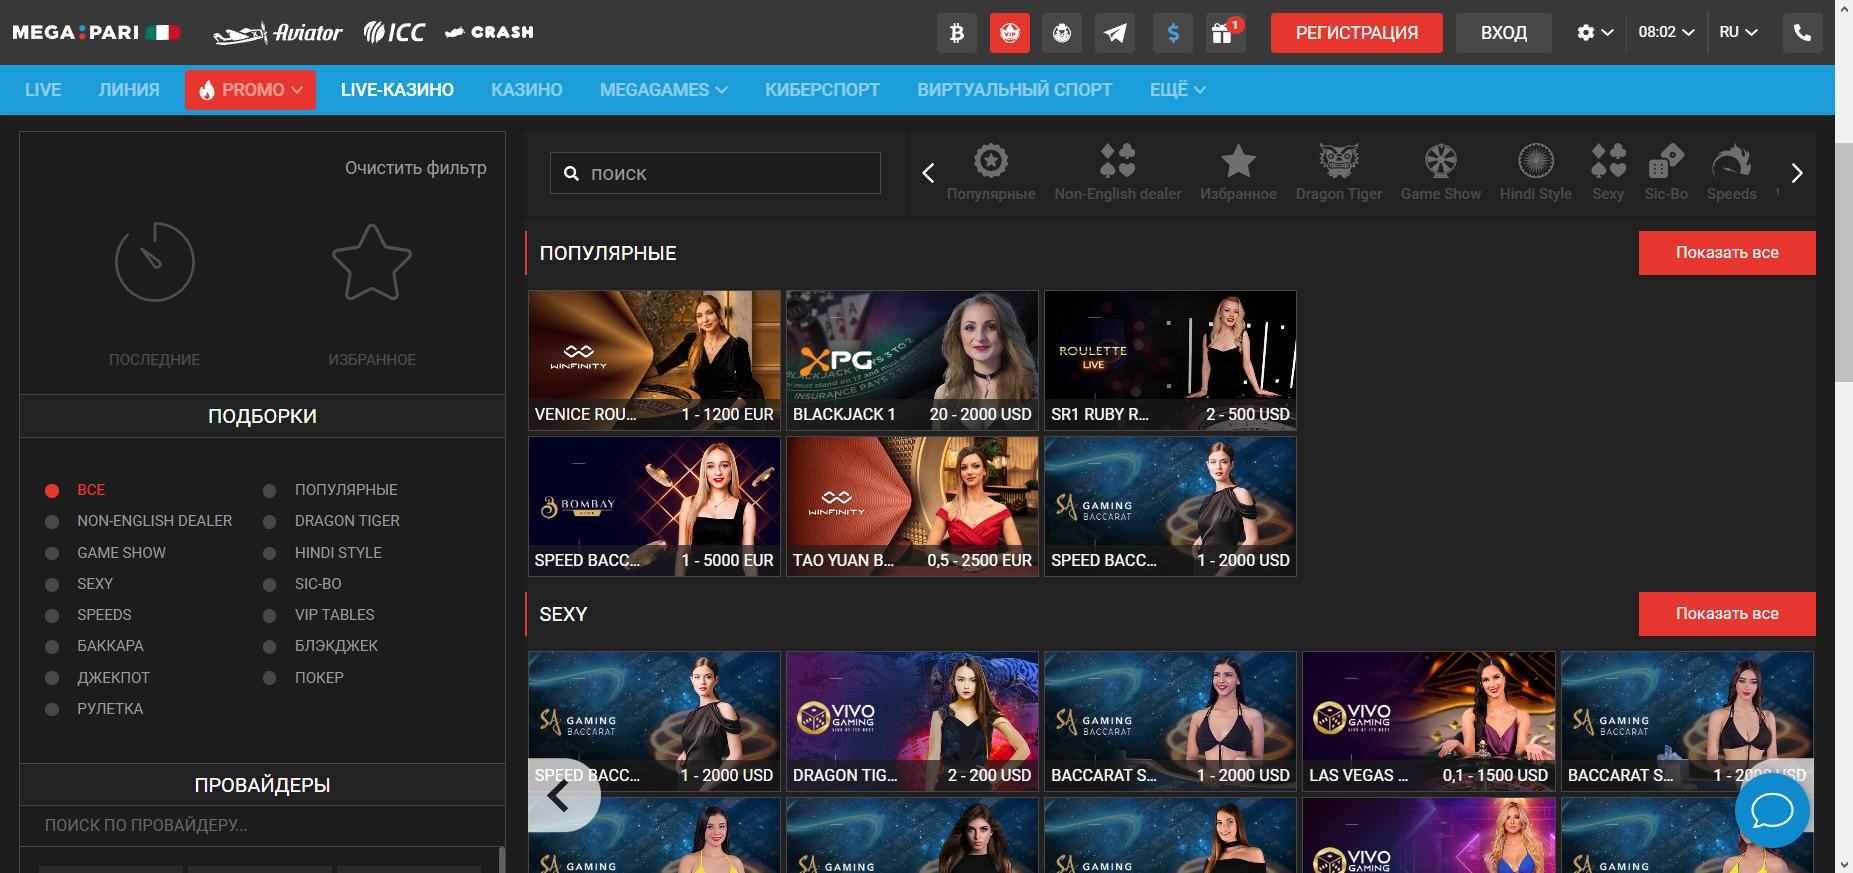The image size is (1853, 873).
Task: Open the gift box bonuses icon
Action: tap(1225, 33)
